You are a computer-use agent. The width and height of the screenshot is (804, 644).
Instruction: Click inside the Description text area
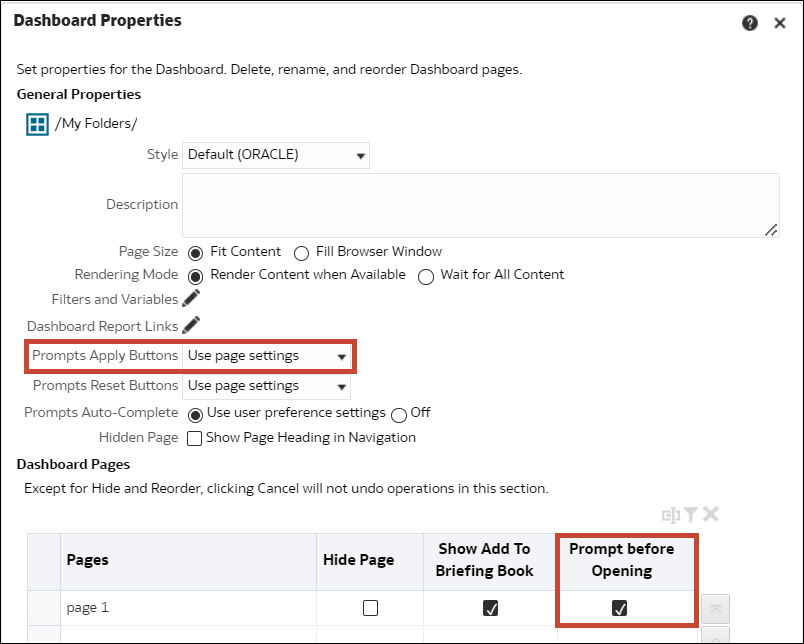coord(481,205)
